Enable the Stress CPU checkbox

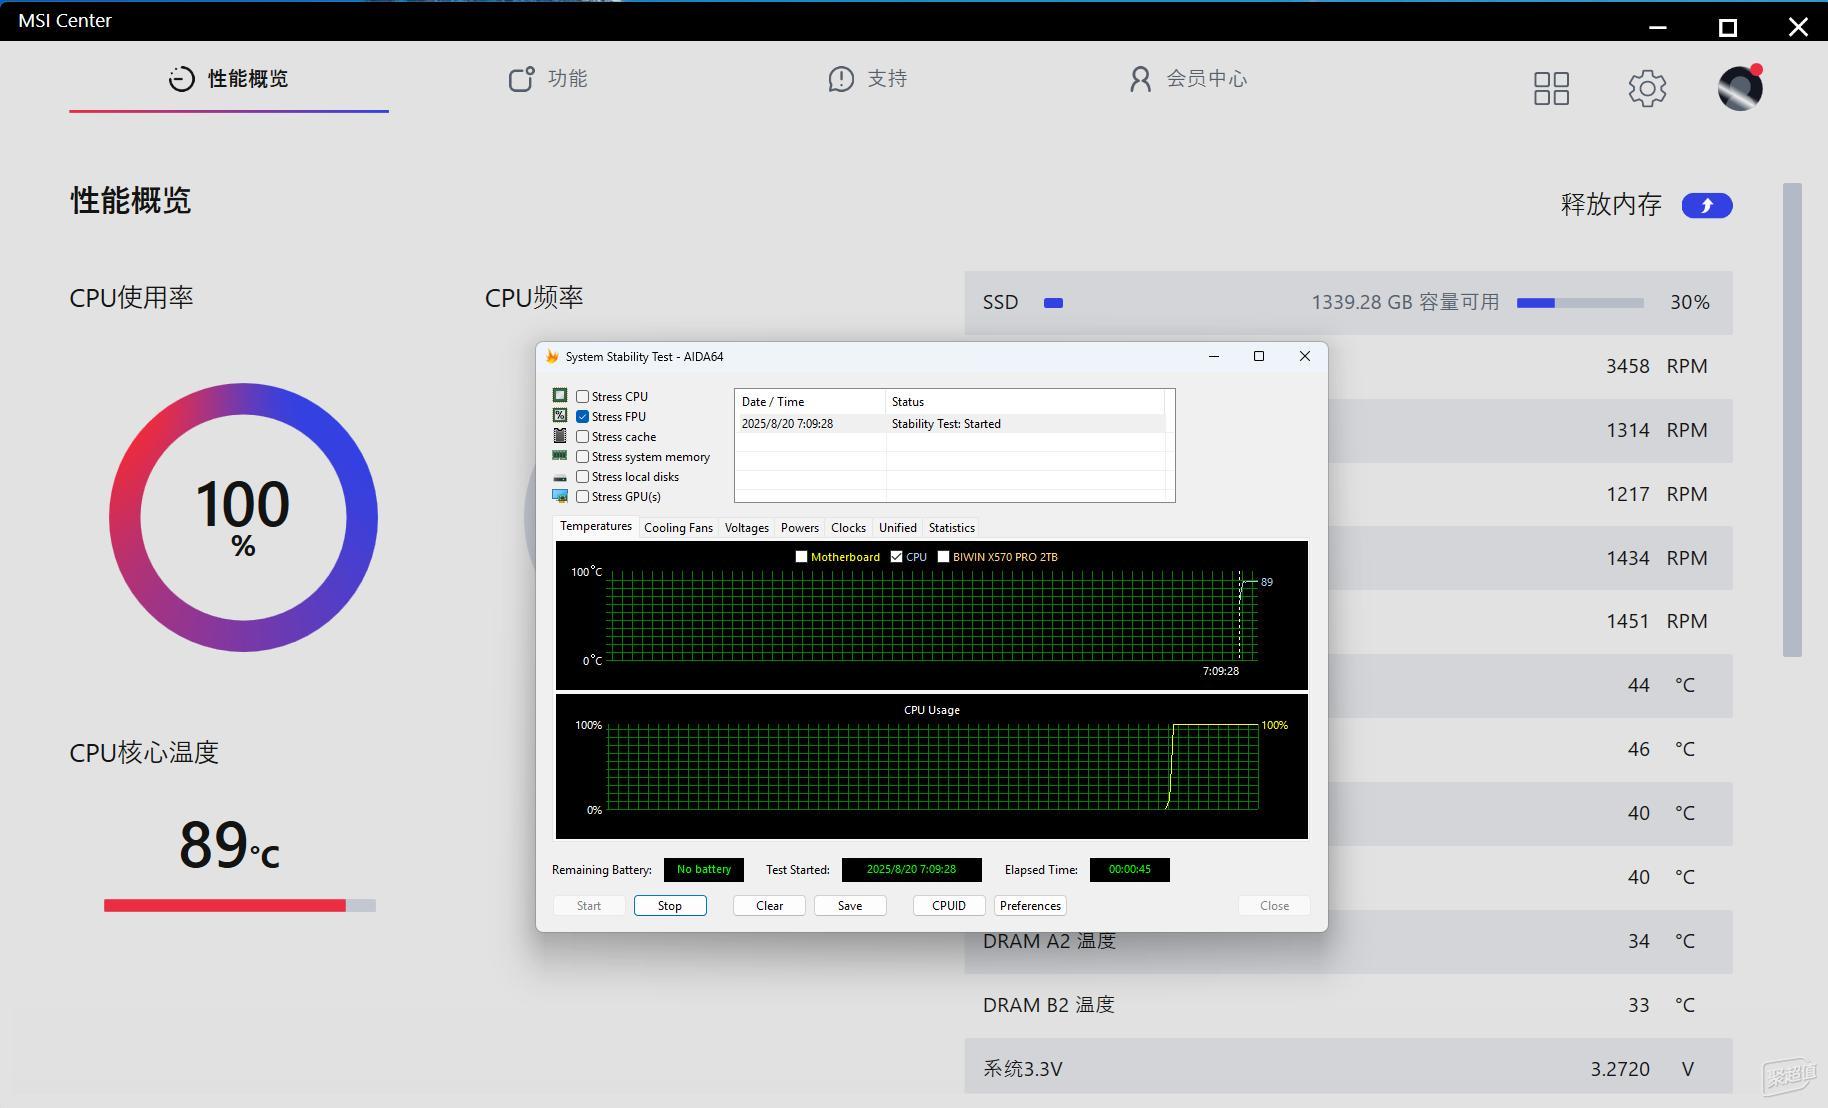582,397
